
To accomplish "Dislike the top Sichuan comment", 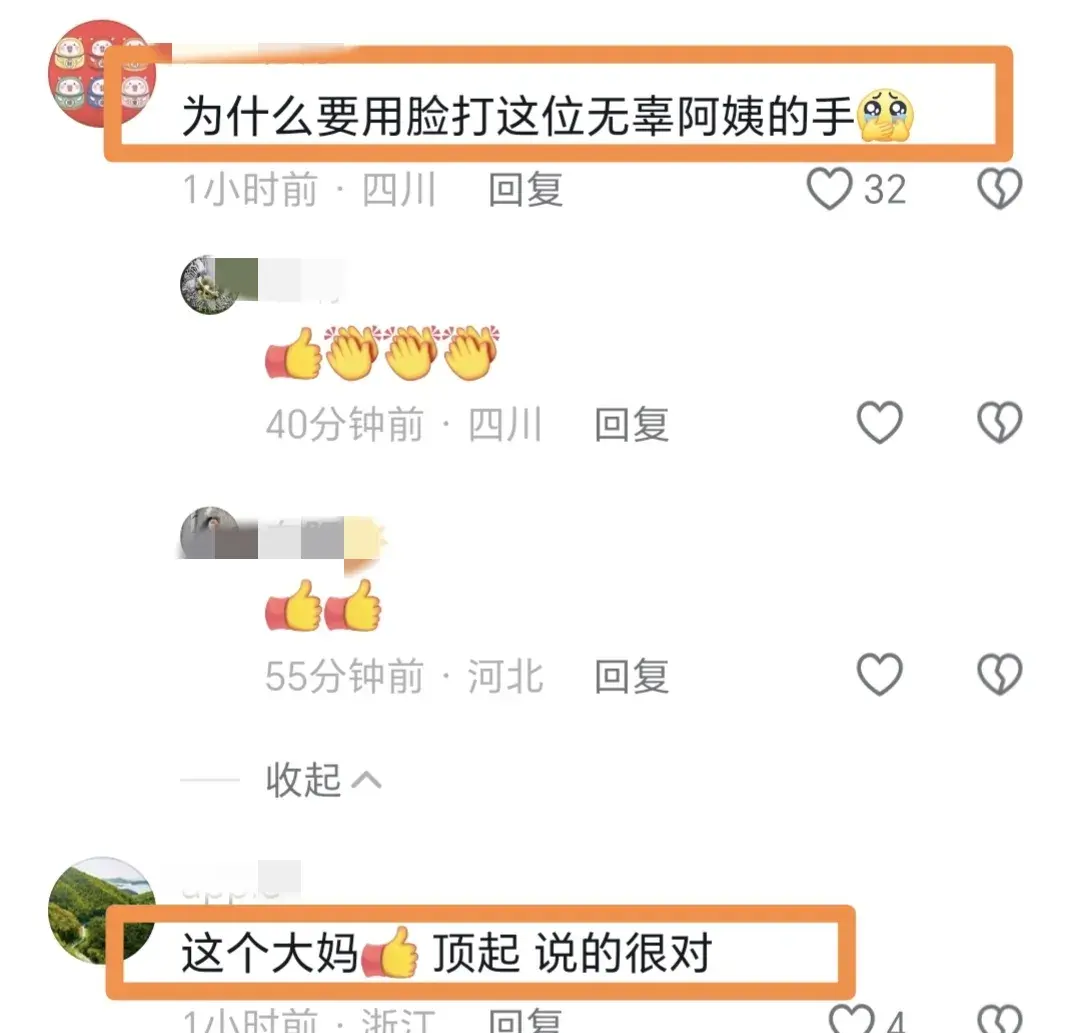I will tap(999, 188).
